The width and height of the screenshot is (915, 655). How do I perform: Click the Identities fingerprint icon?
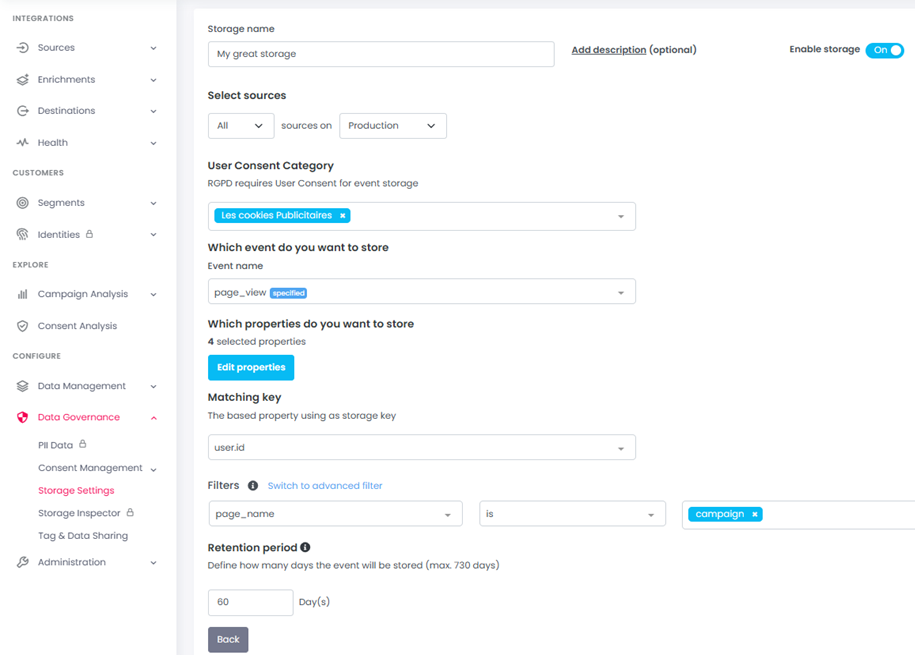(22, 235)
